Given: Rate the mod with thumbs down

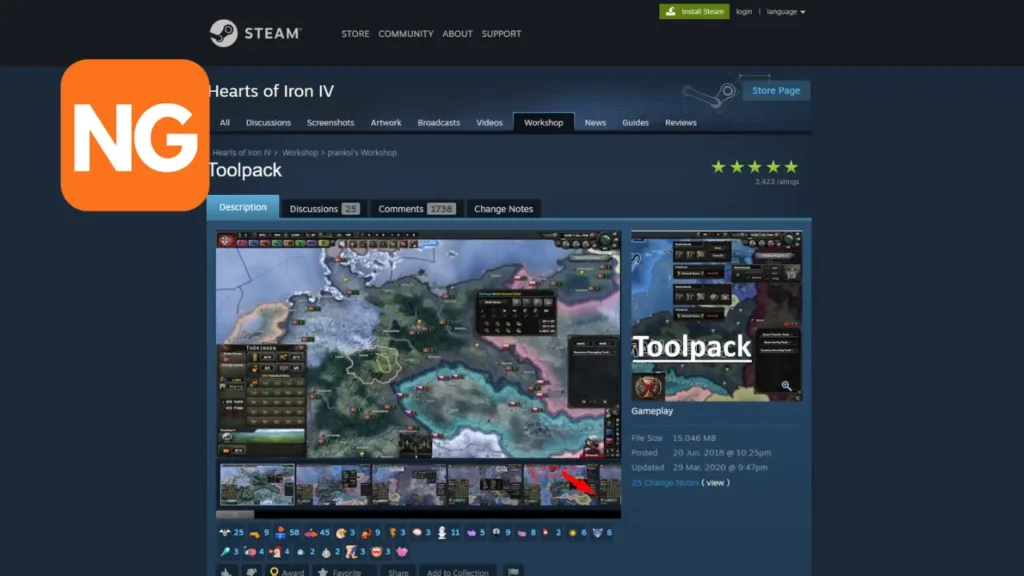Looking at the screenshot, I should (x=251, y=571).
